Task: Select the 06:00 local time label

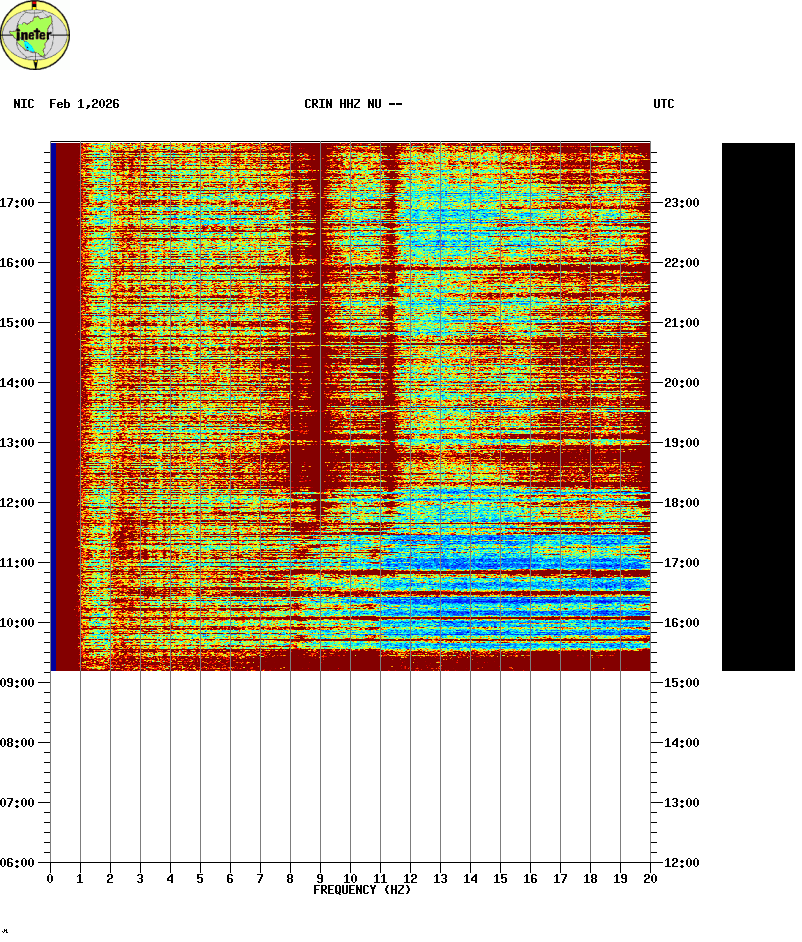Action: pyautogui.click(x=18, y=863)
